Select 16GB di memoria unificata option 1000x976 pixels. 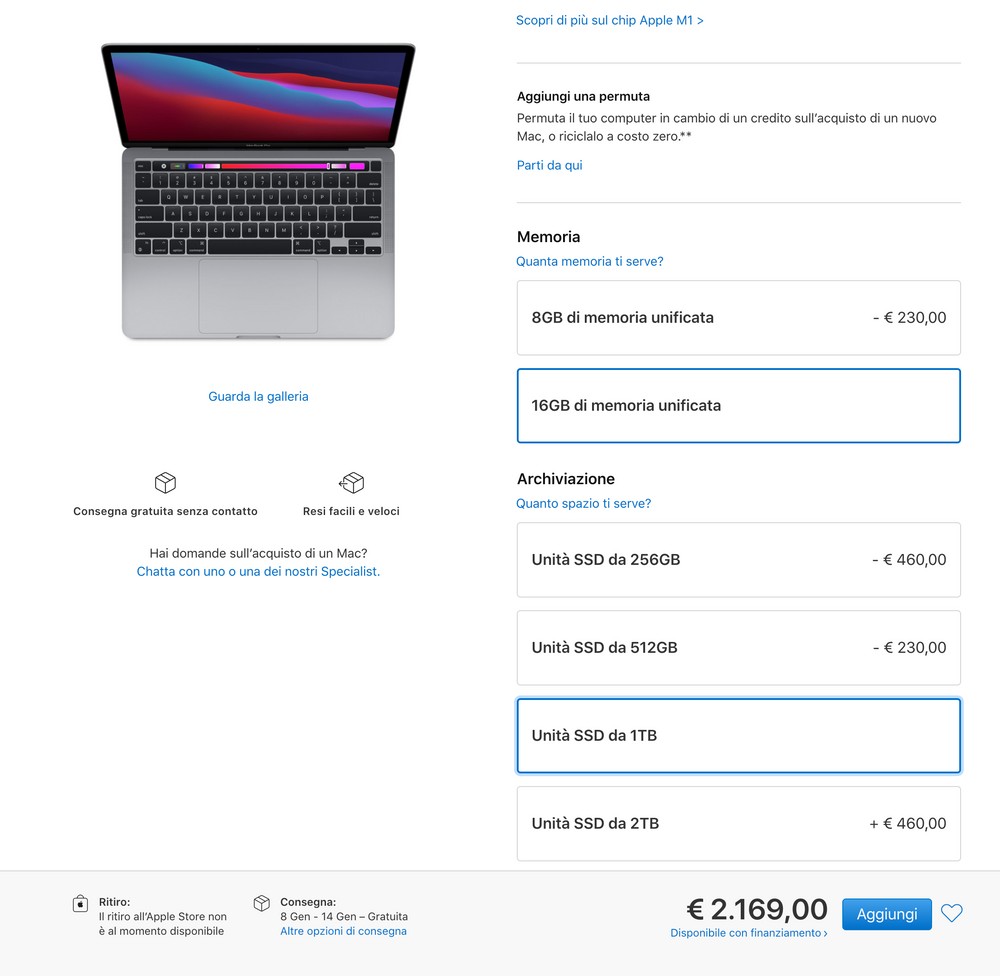739,406
